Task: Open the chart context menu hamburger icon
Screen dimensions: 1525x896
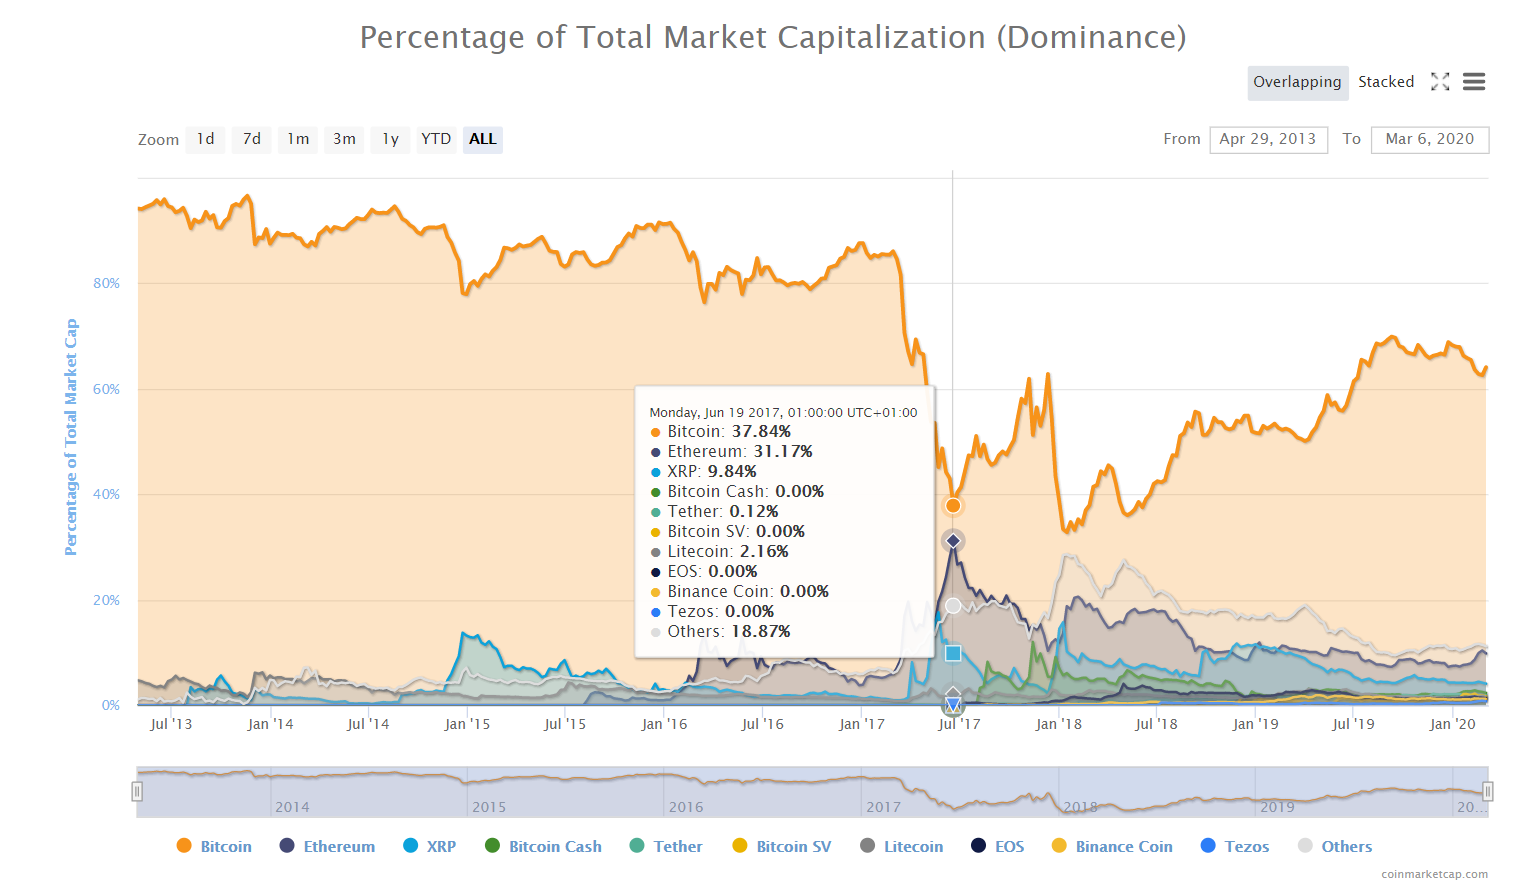Action: coord(1473,82)
